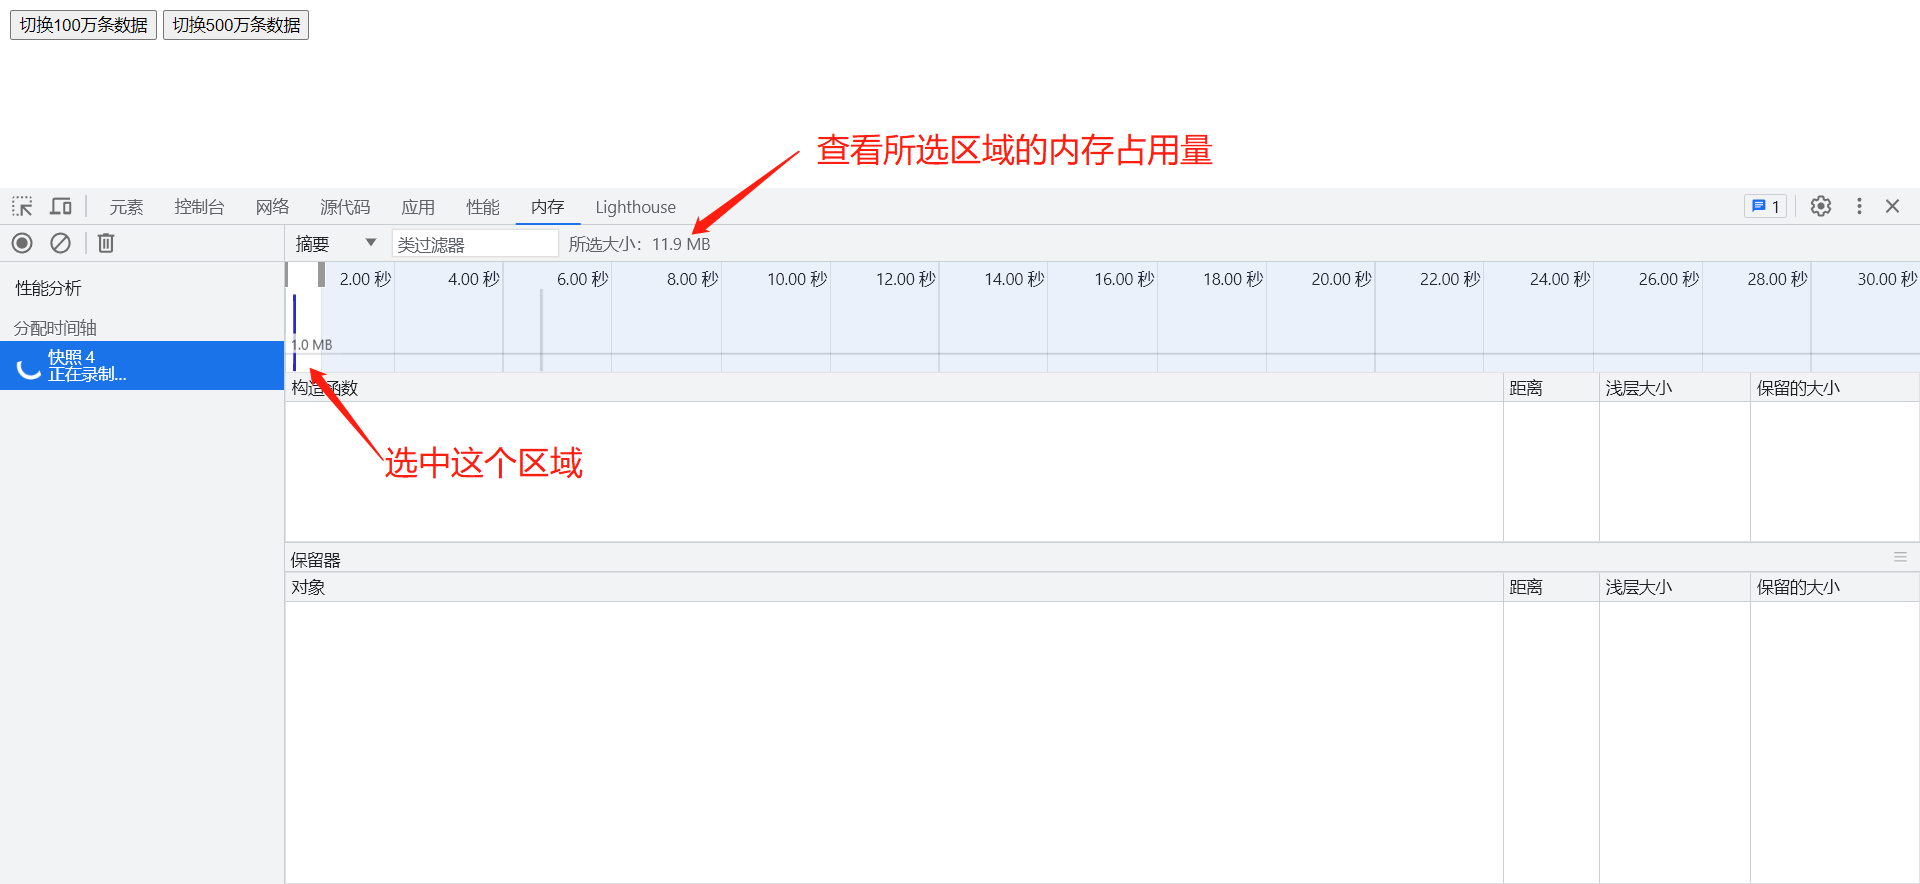Image resolution: width=1920 pixels, height=884 pixels.
Task: Open the 源代码 tab
Action: (x=345, y=207)
